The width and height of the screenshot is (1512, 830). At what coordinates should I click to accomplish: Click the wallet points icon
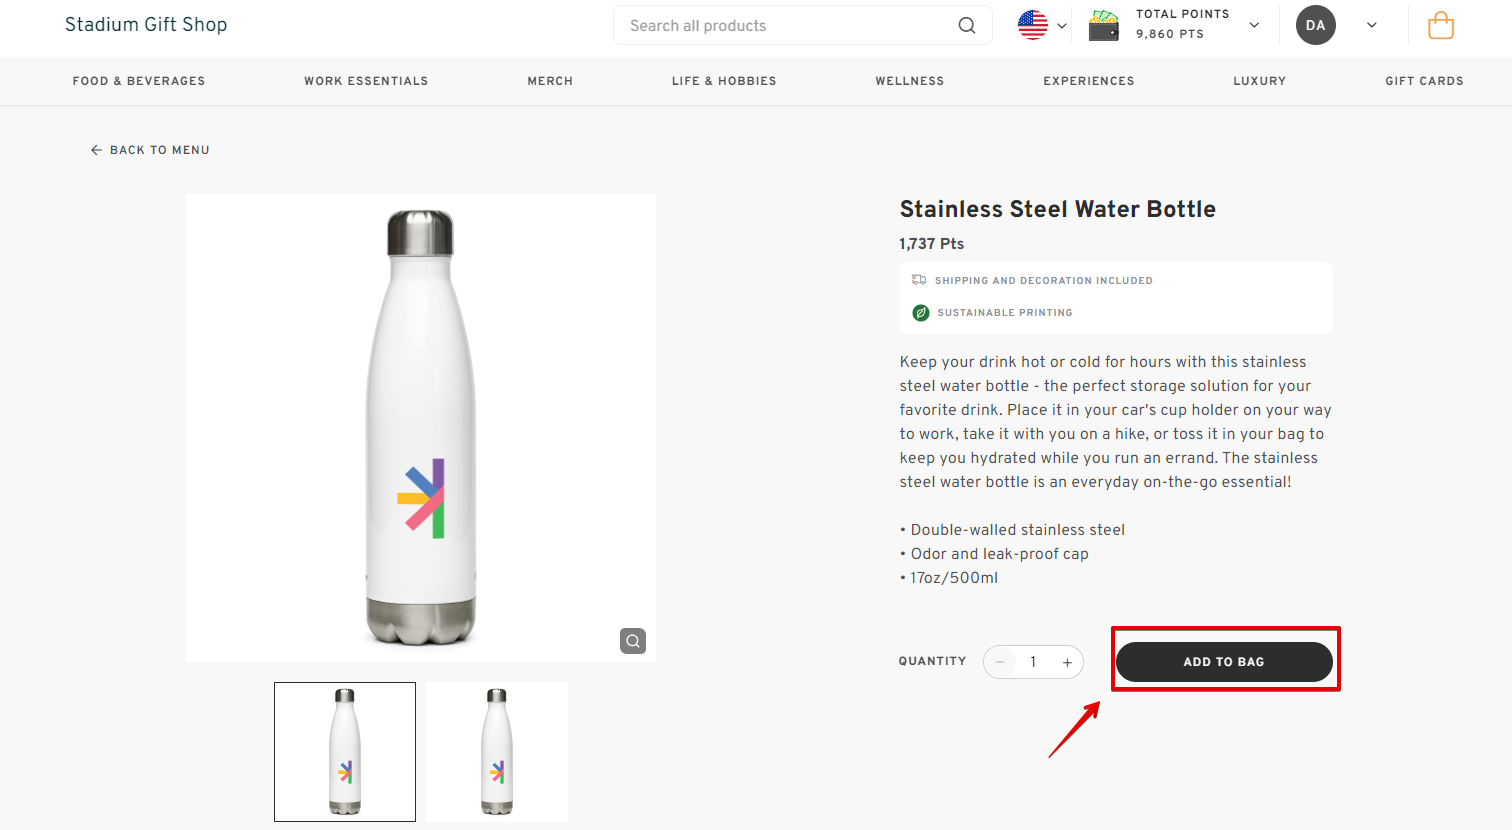pos(1103,25)
